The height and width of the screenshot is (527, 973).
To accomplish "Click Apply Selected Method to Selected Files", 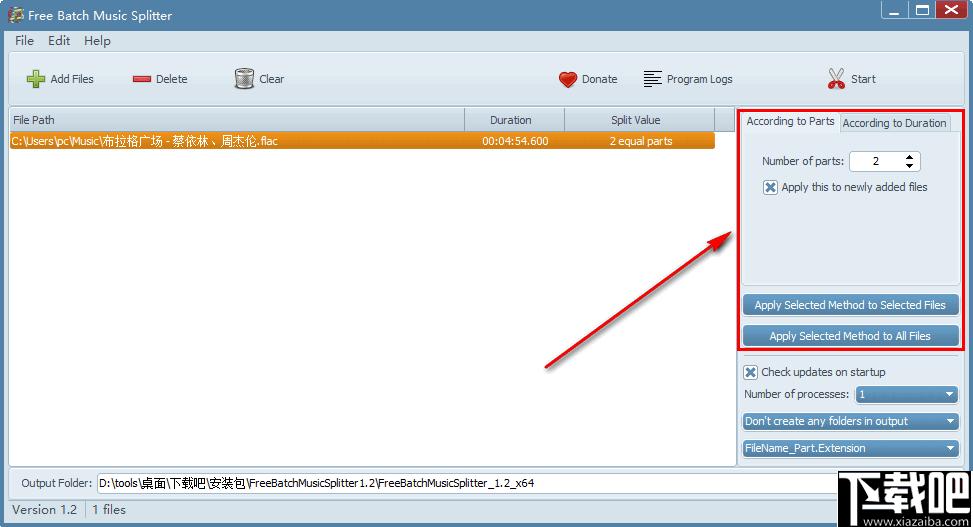I will click(850, 305).
